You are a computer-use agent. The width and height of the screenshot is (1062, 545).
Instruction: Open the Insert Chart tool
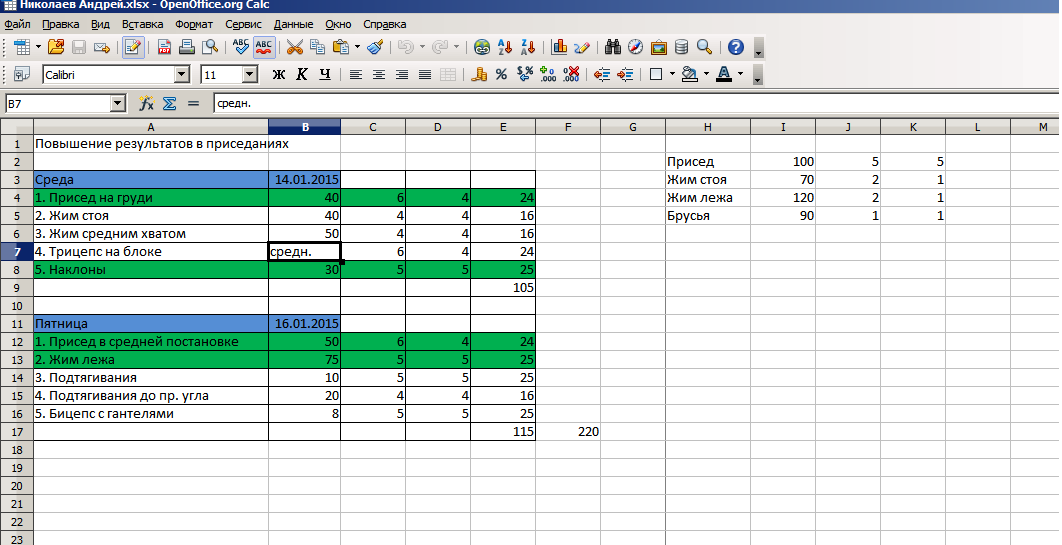click(560, 47)
